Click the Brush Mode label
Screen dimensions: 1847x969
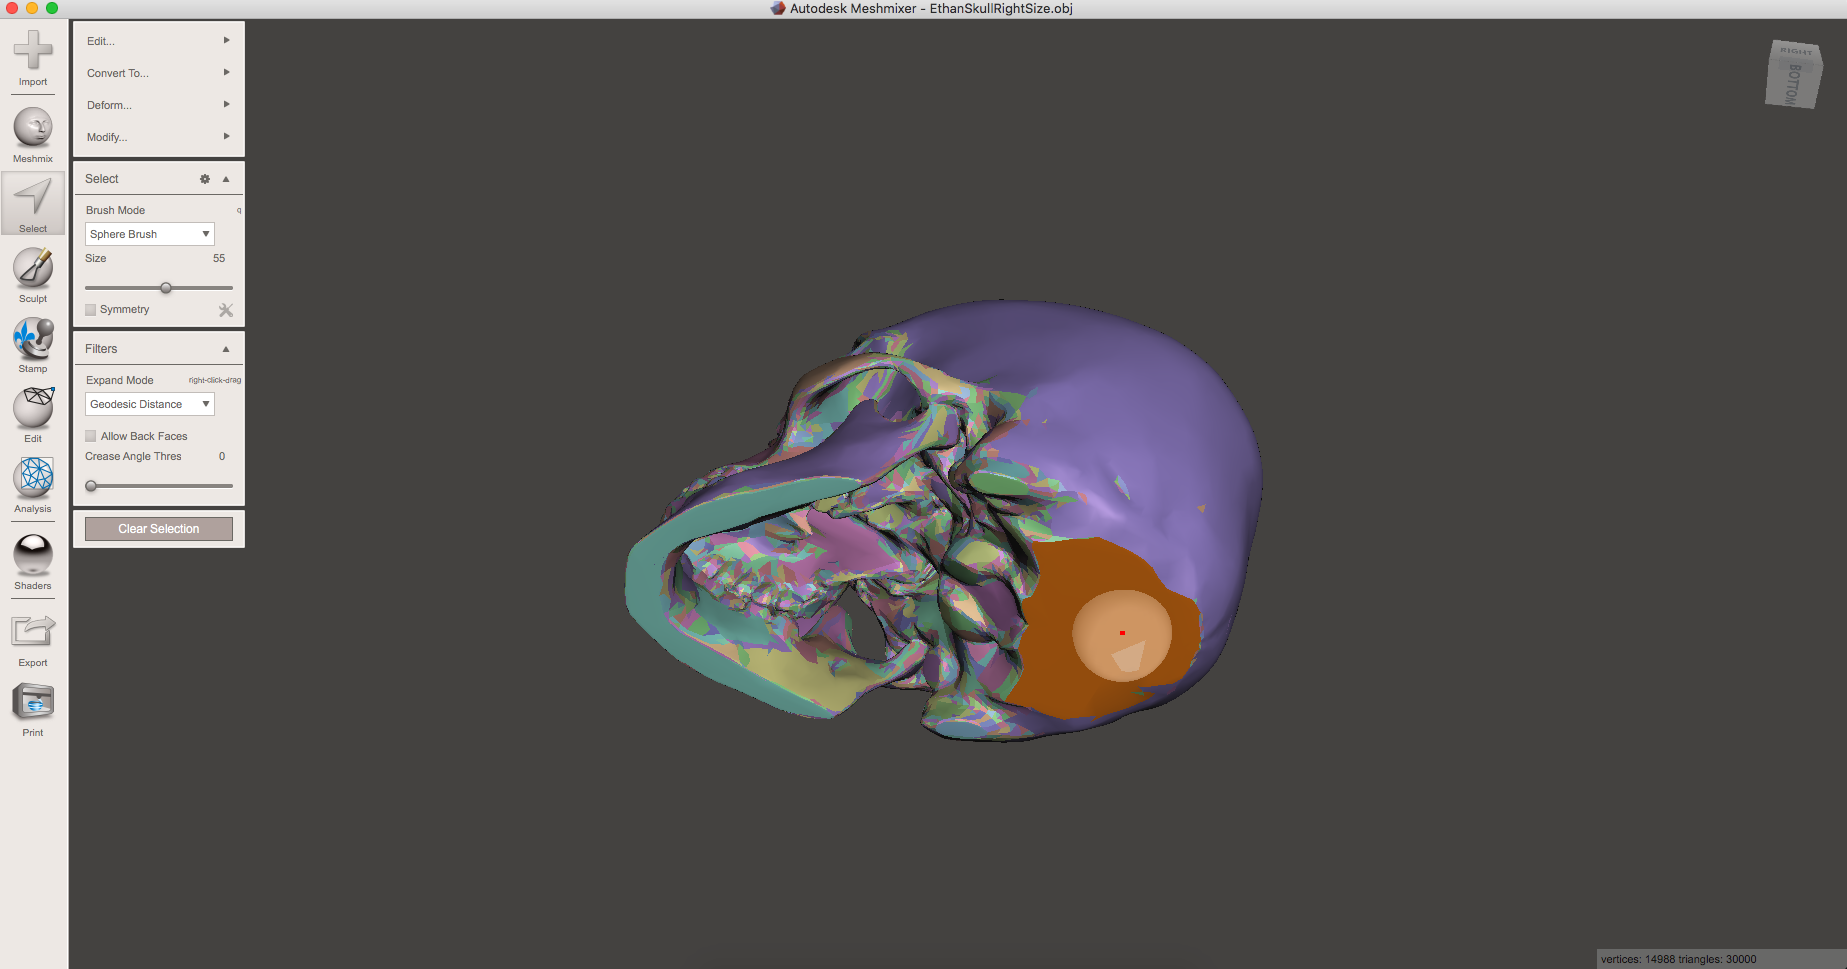tap(115, 210)
